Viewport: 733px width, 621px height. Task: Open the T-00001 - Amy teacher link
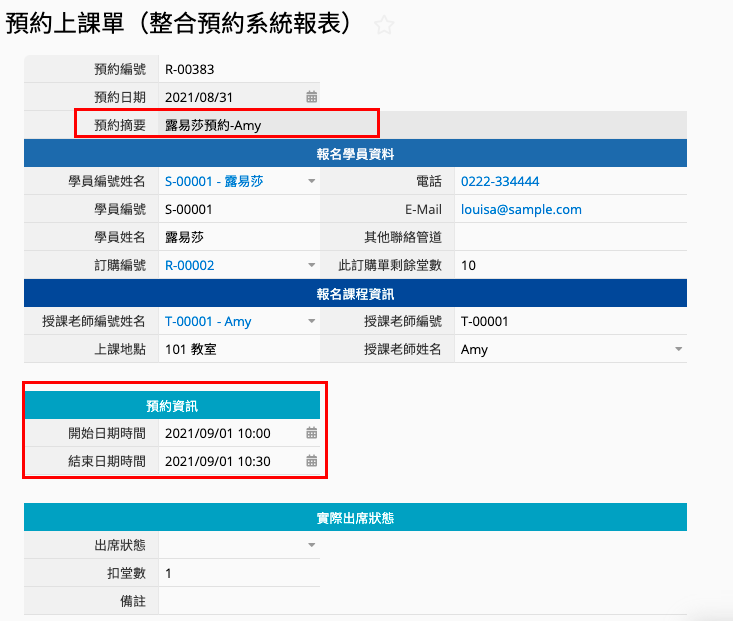(208, 321)
